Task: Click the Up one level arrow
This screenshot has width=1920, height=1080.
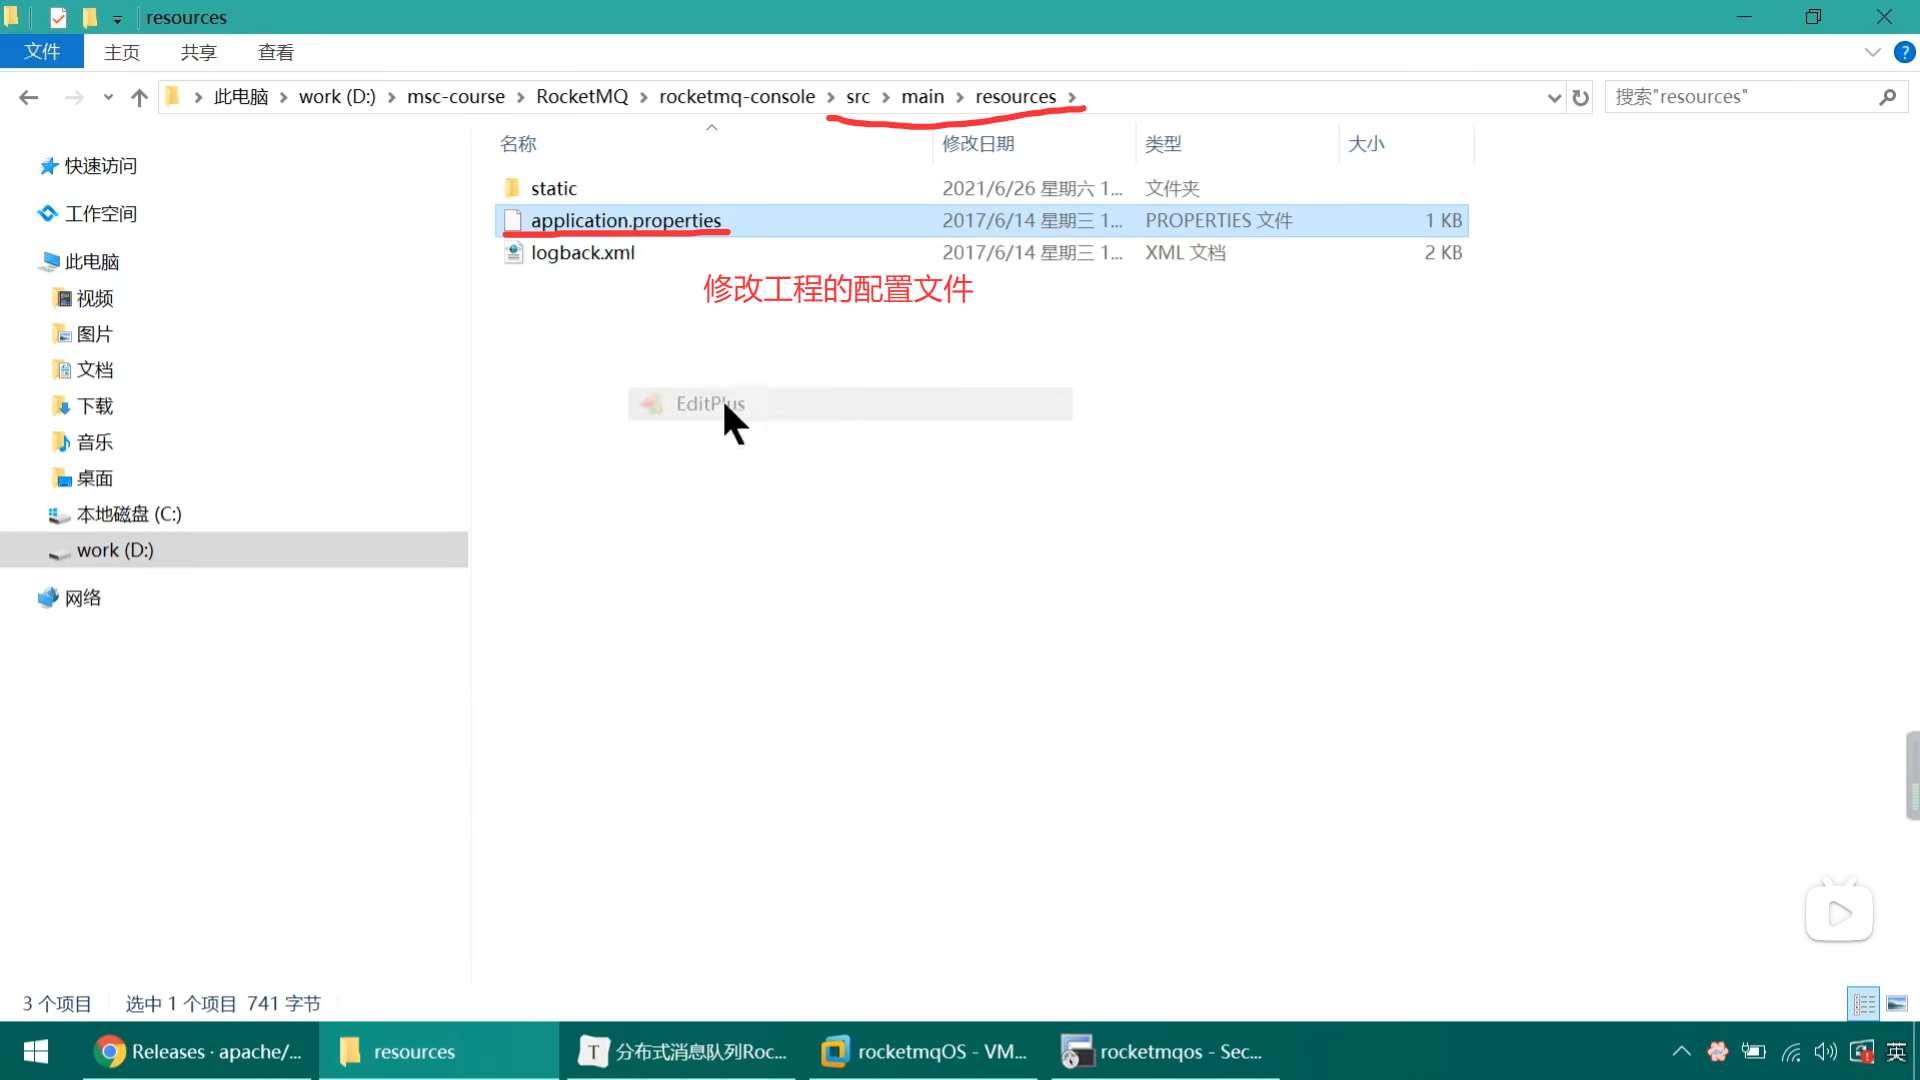Action: pyautogui.click(x=139, y=97)
